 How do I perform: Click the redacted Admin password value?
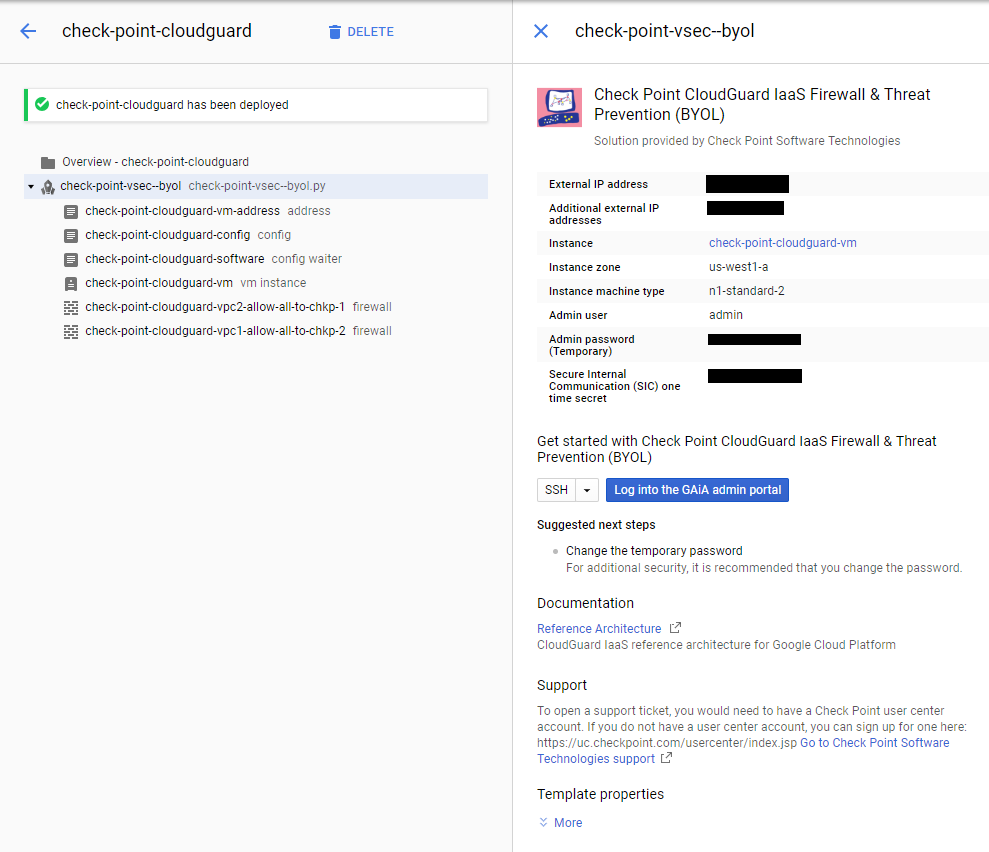pos(754,339)
